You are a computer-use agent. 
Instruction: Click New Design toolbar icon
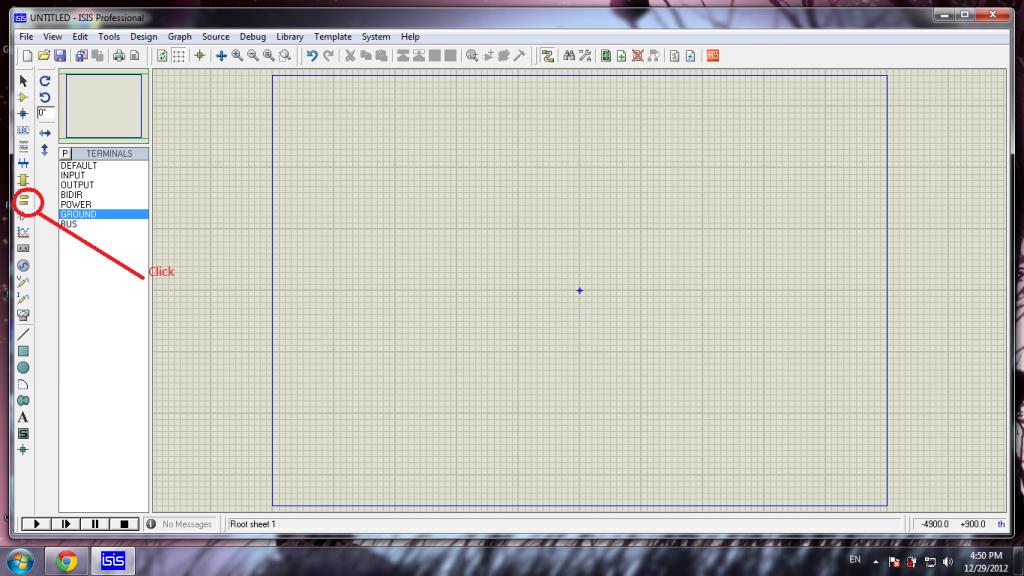27,56
